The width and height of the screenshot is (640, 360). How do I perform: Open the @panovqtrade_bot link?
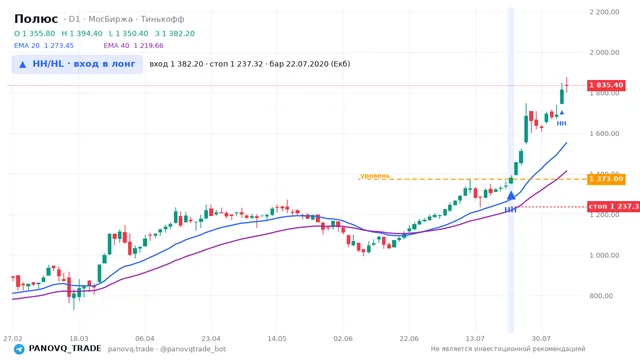(x=193, y=349)
